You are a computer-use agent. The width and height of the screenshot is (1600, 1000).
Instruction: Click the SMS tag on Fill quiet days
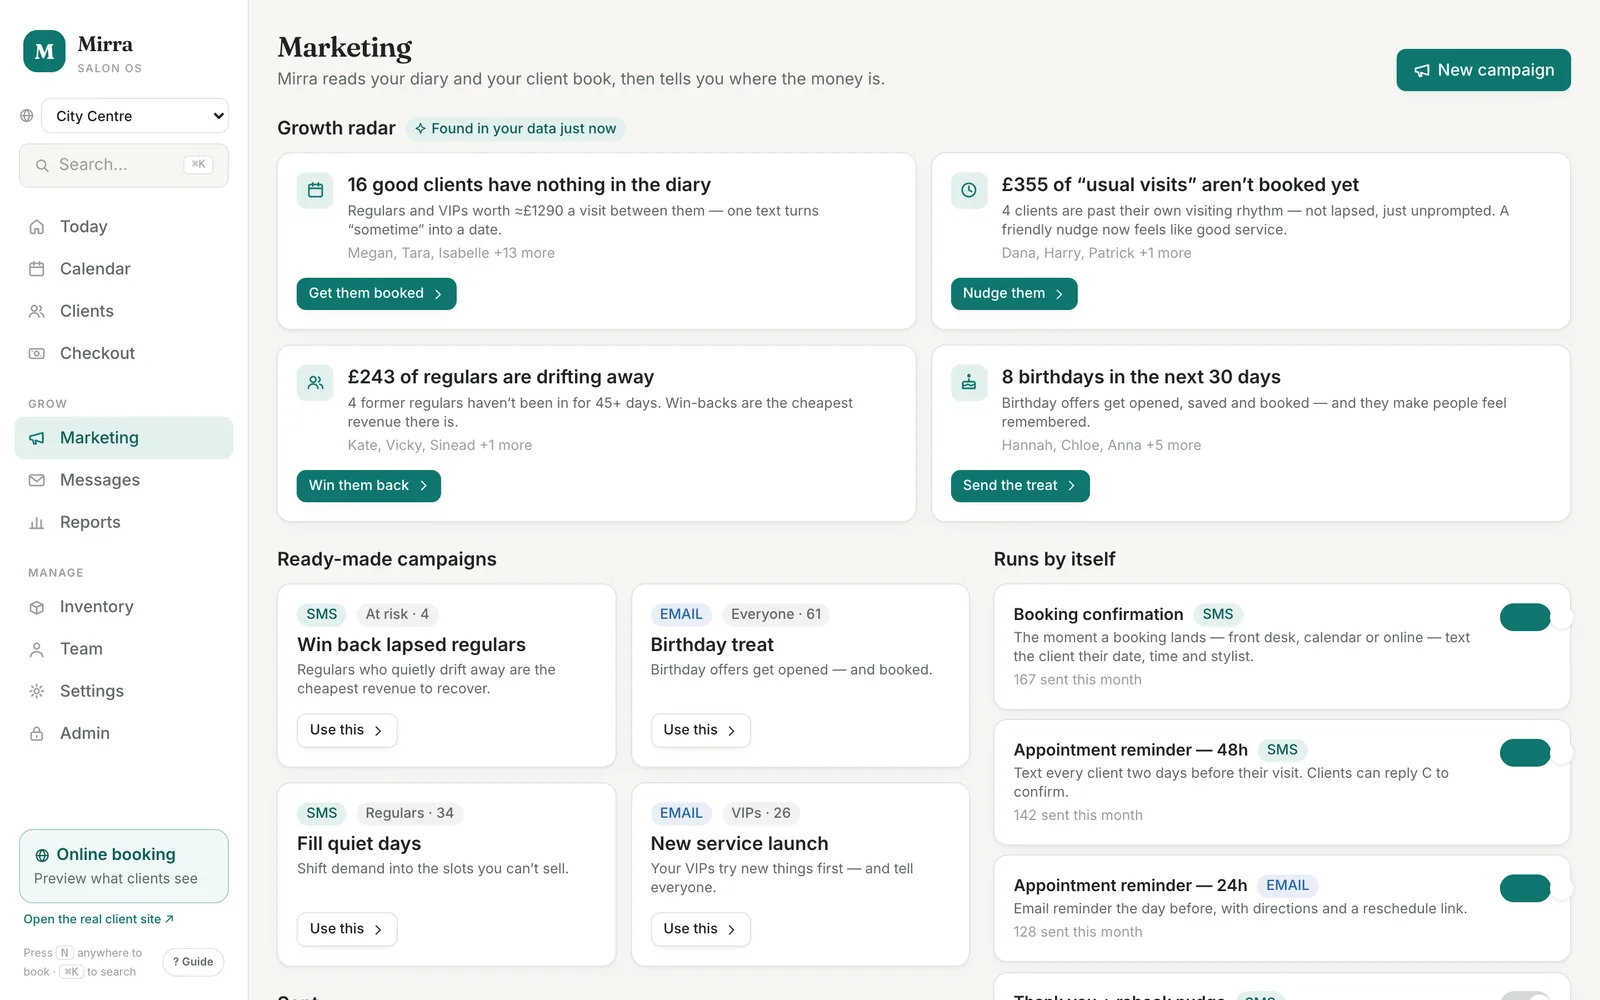[x=322, y=813]
